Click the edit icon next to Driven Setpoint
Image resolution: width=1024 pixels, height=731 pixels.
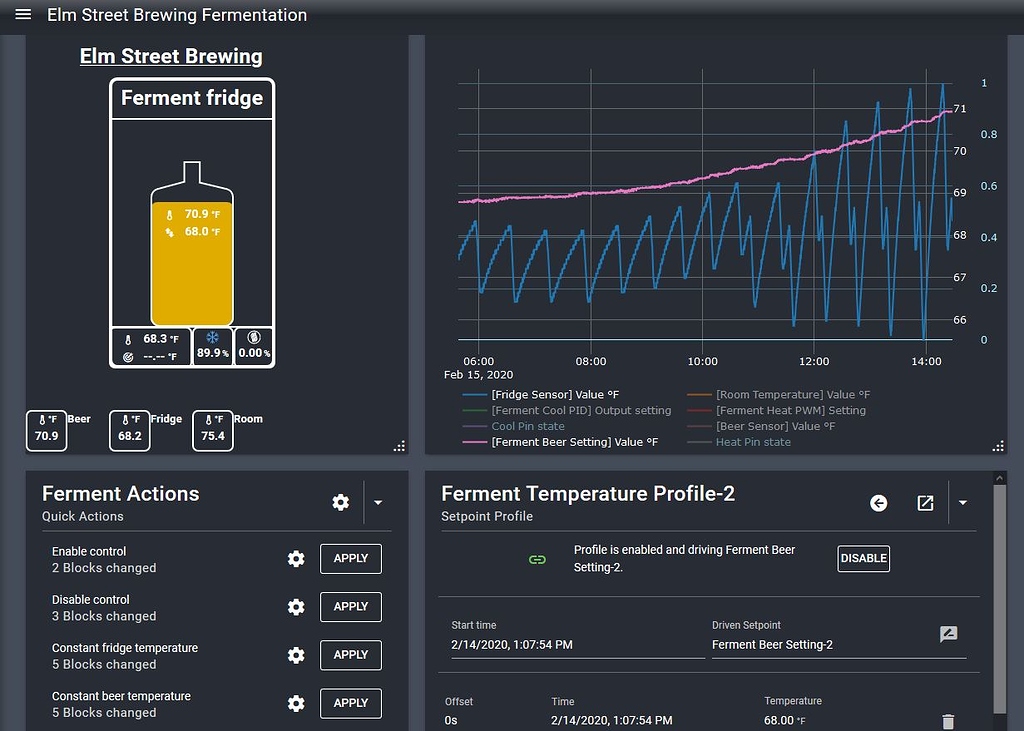948,633
